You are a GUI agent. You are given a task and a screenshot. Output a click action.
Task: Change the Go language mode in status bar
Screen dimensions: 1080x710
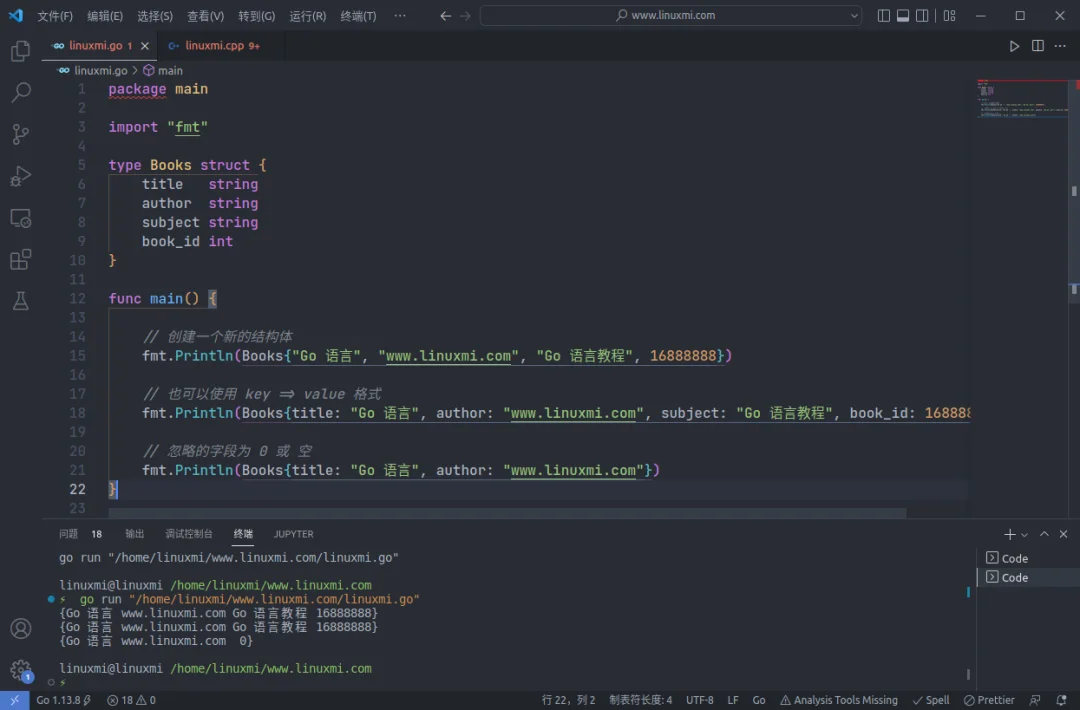[x=759, y=700]
